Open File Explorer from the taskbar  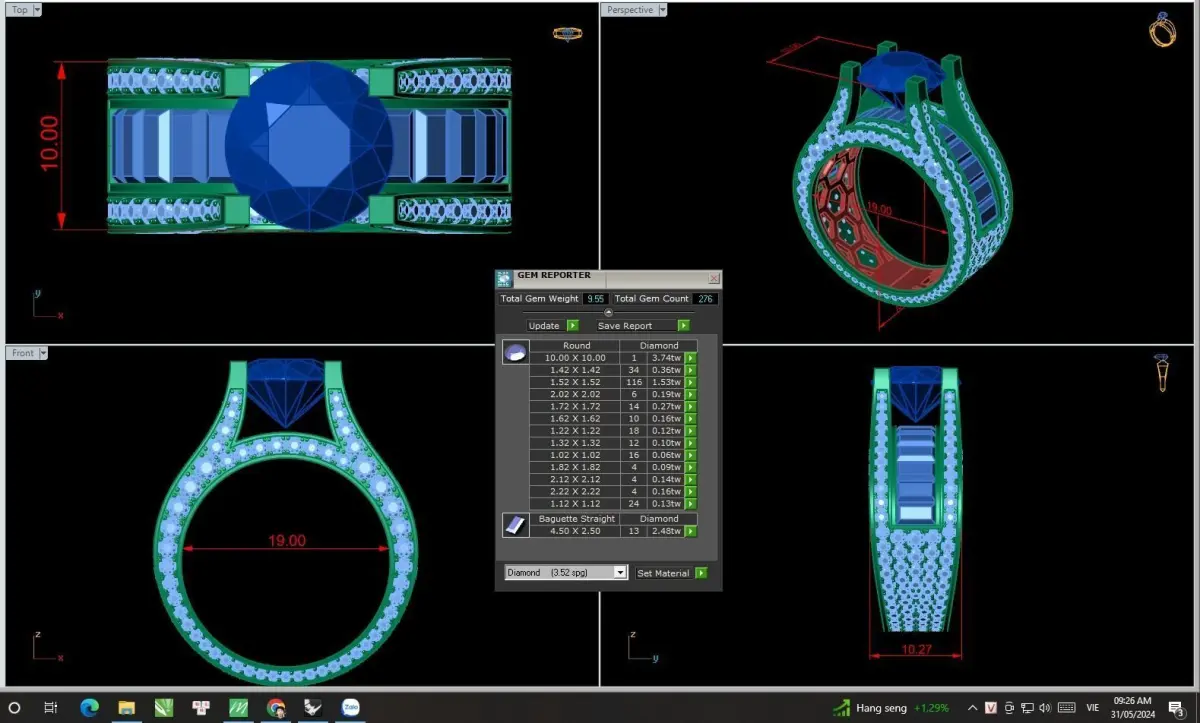(126, 707)
